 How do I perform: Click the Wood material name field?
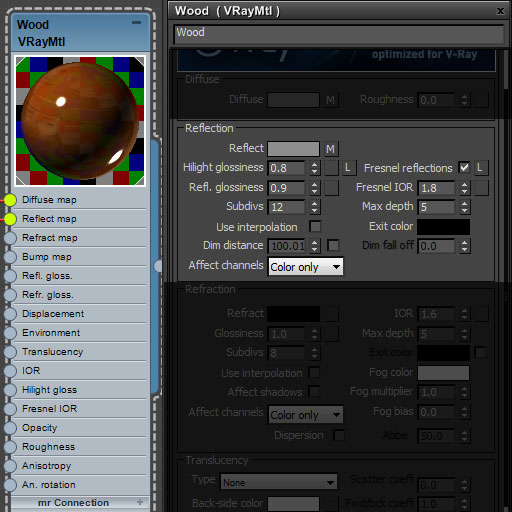point(339,34)
